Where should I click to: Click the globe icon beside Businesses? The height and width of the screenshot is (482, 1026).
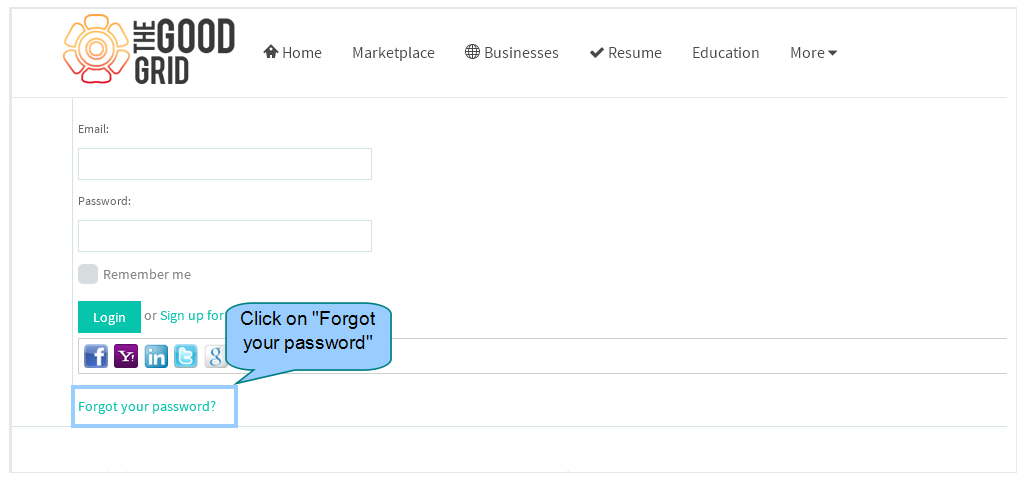tap(472, 52)
